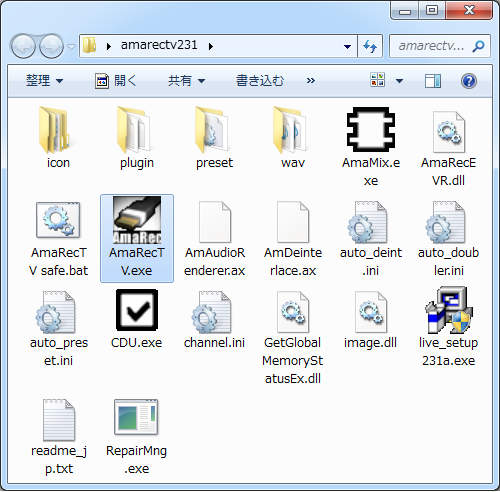Refresh the folder view
This screenshot has height=492, width=500.
(370, 46)
